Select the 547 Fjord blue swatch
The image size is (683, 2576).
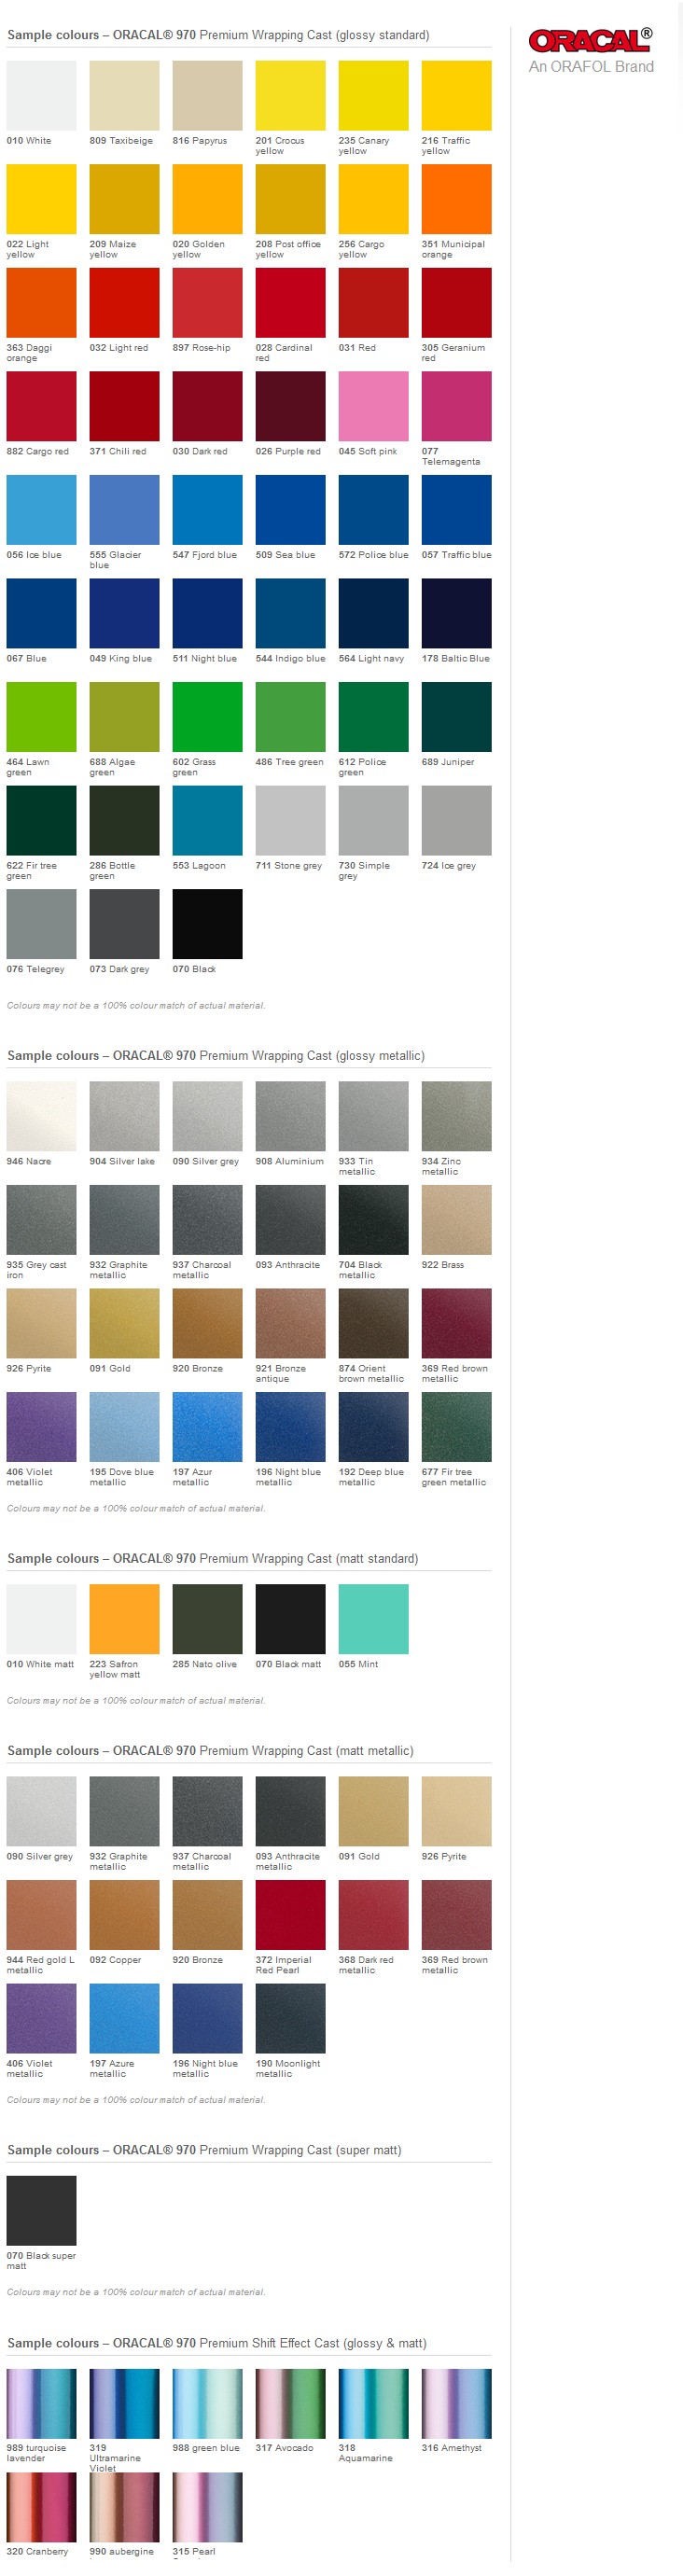(207, 510)
